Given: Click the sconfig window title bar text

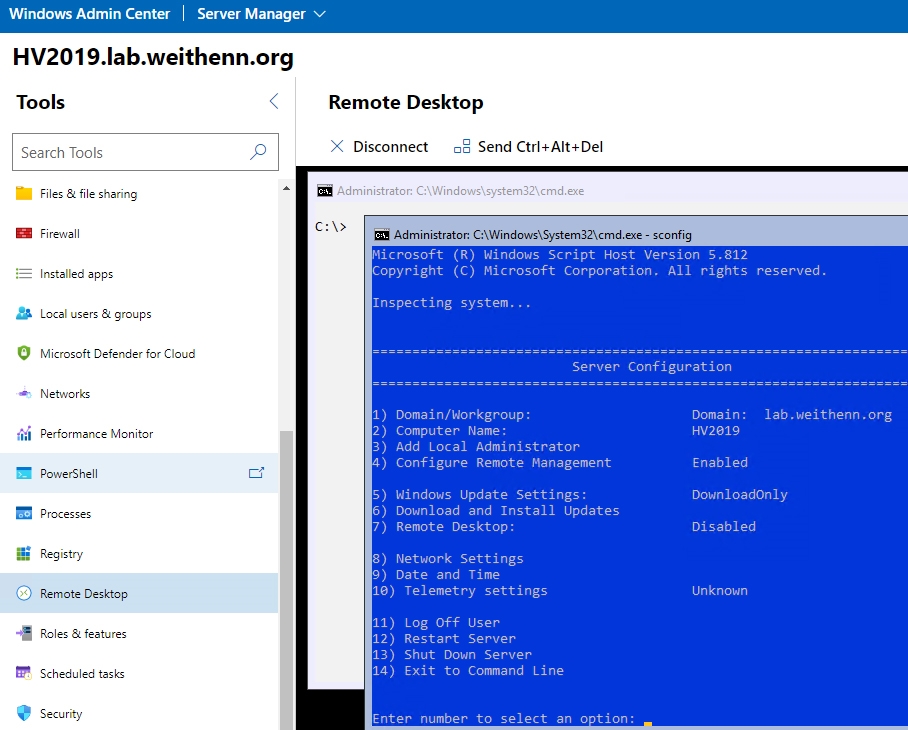Looking at the screenshot, I should [543, 234].
